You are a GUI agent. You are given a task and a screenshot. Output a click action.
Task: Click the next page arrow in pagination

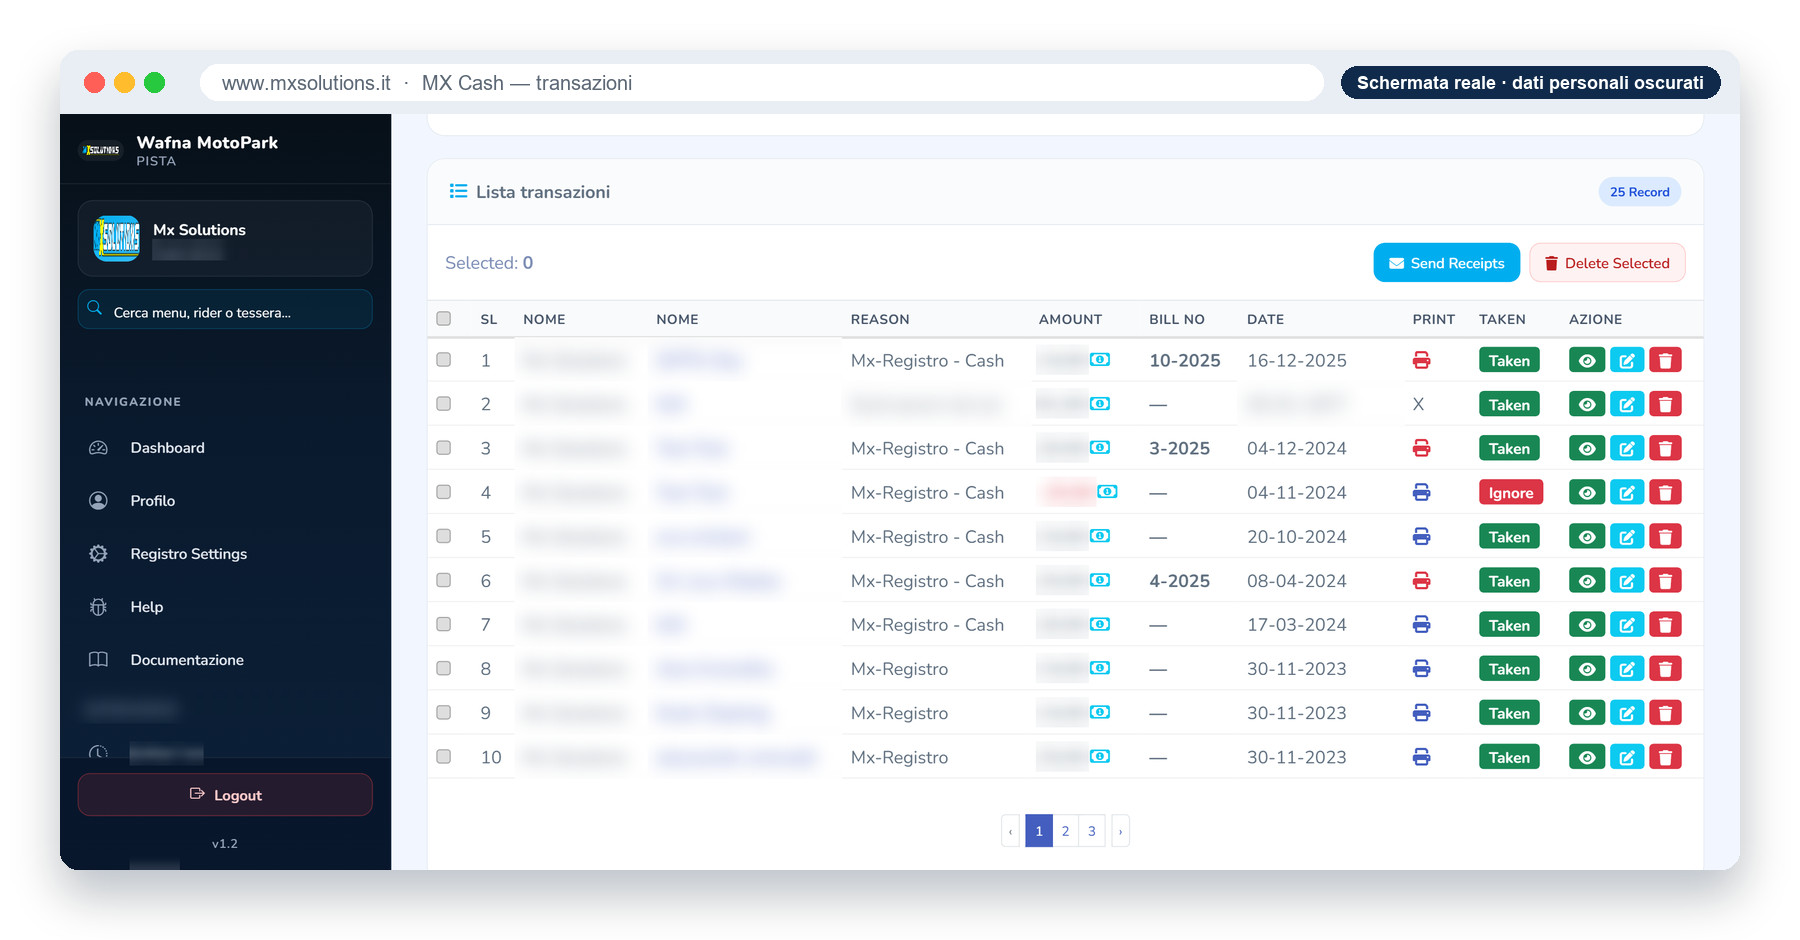point(1120,831)
